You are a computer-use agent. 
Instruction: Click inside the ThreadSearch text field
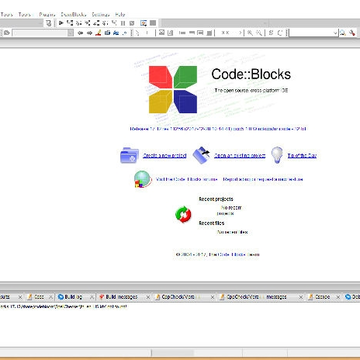(x=311, y=33)
